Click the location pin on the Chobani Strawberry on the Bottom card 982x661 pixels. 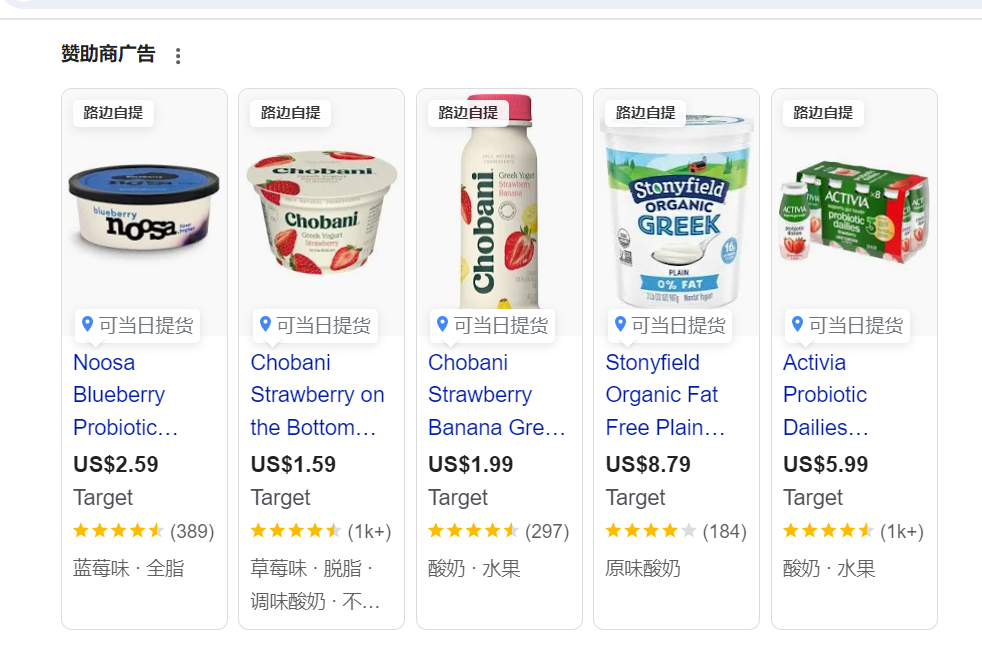pos(265,324)
